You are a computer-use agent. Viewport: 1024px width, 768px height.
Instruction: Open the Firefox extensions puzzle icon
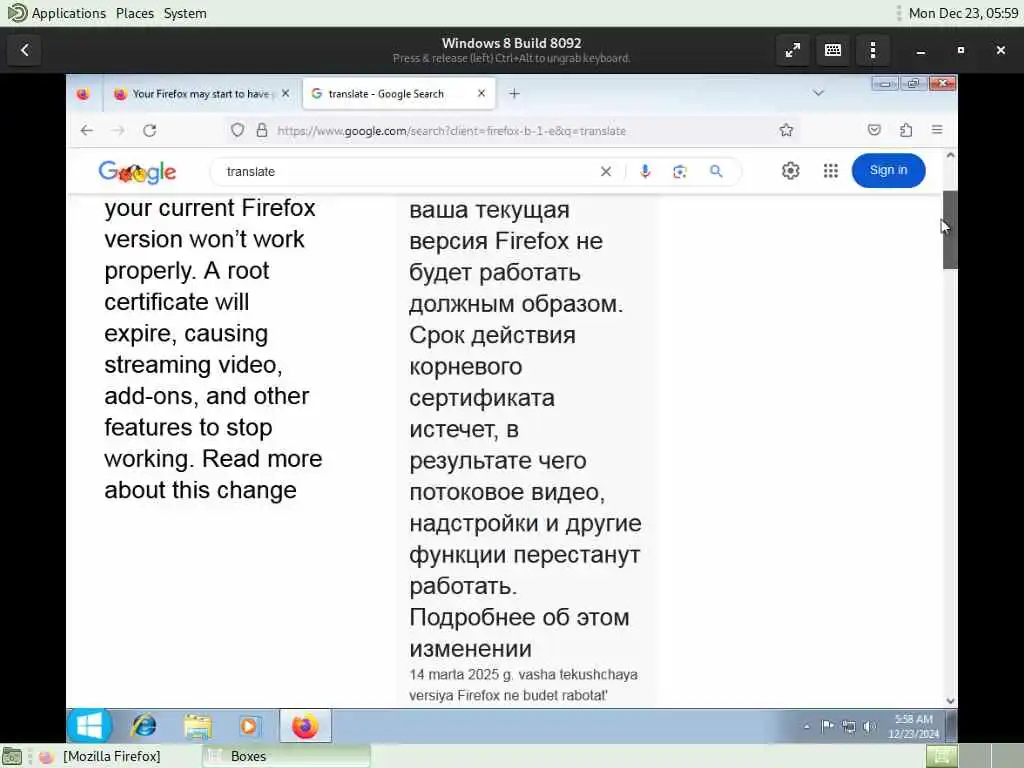click(906, 130)
